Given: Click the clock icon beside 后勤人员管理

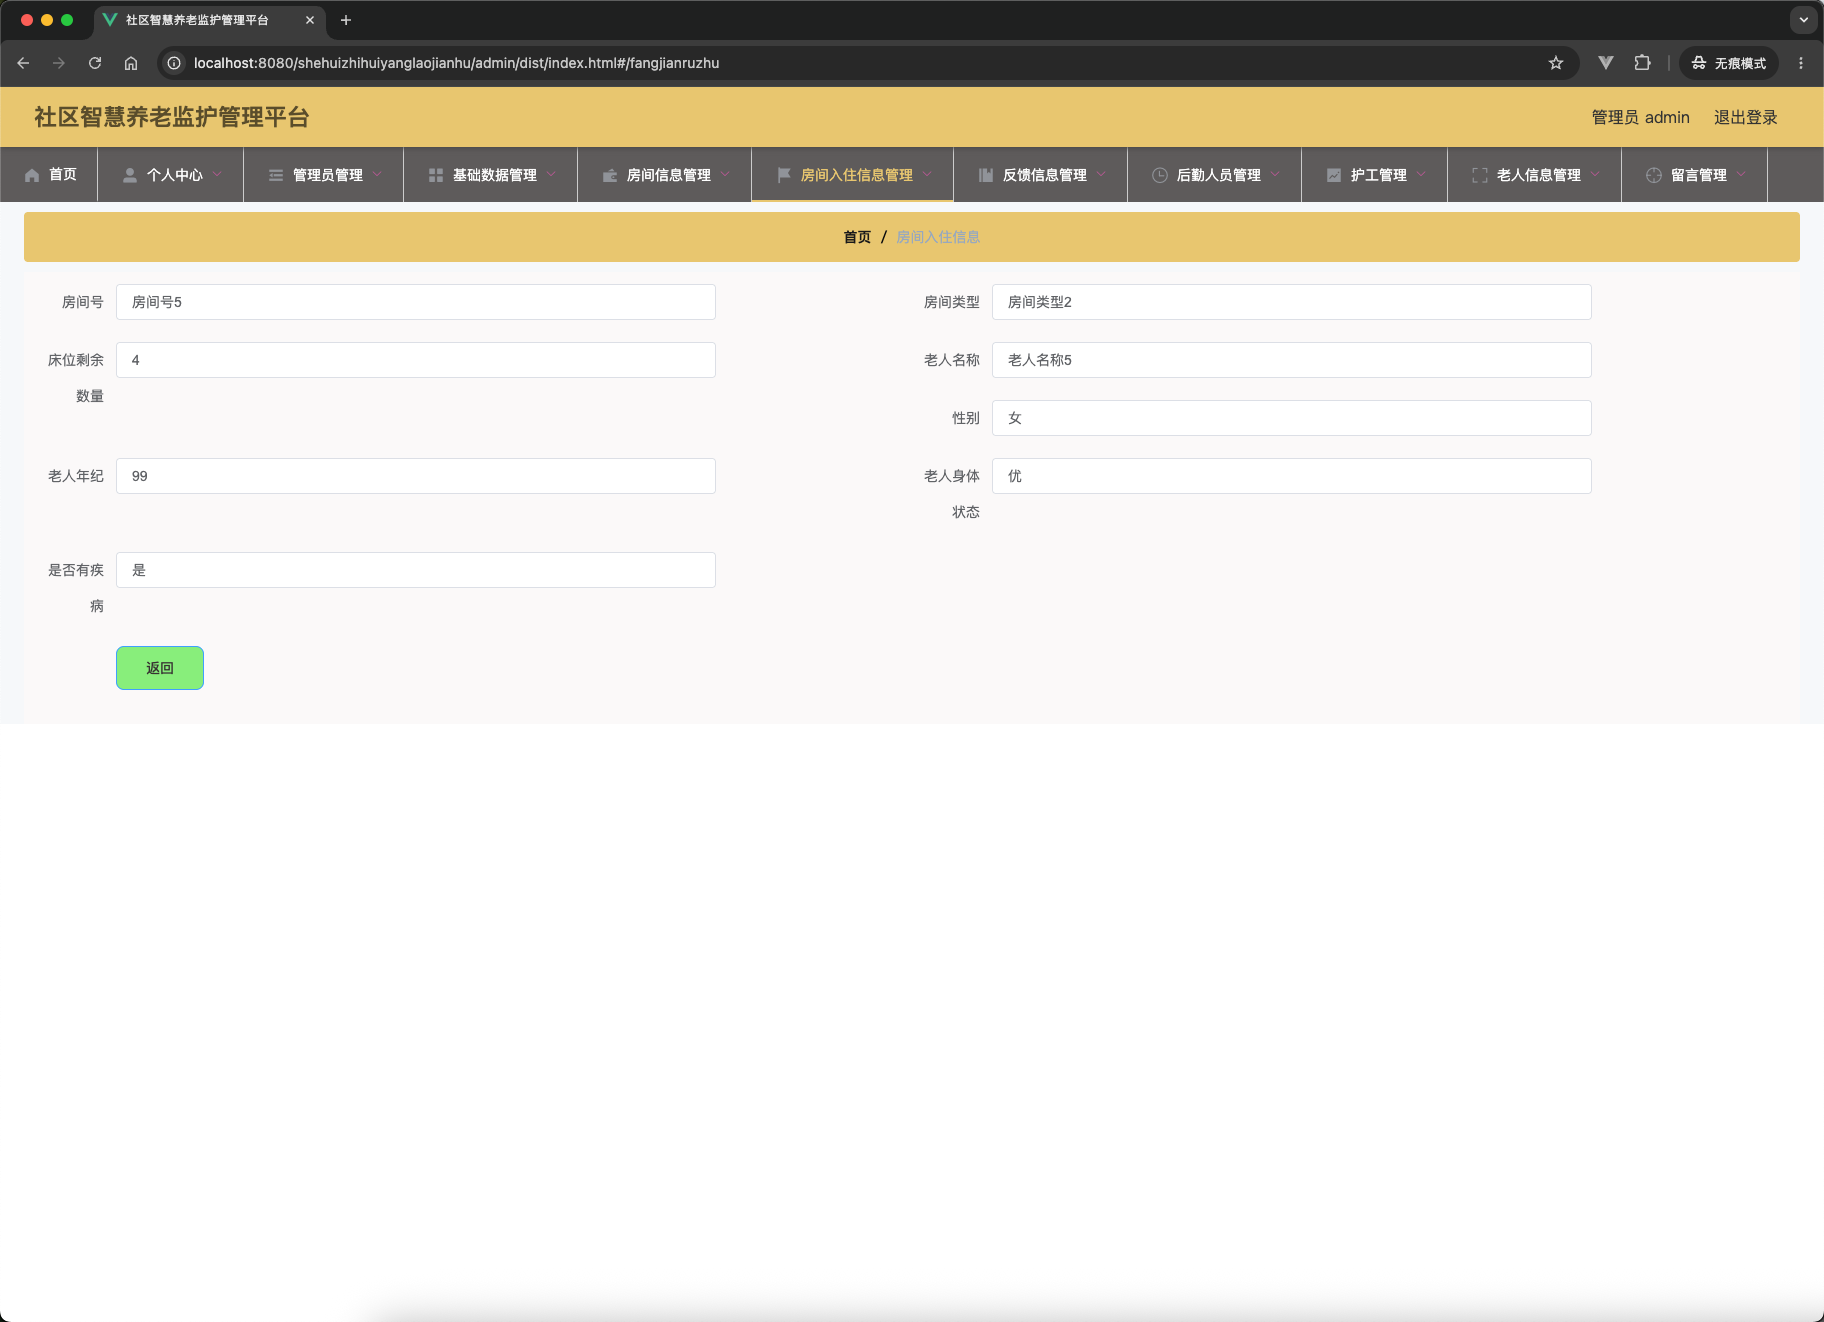Looking at the screenshot, I should point(1160,175).
